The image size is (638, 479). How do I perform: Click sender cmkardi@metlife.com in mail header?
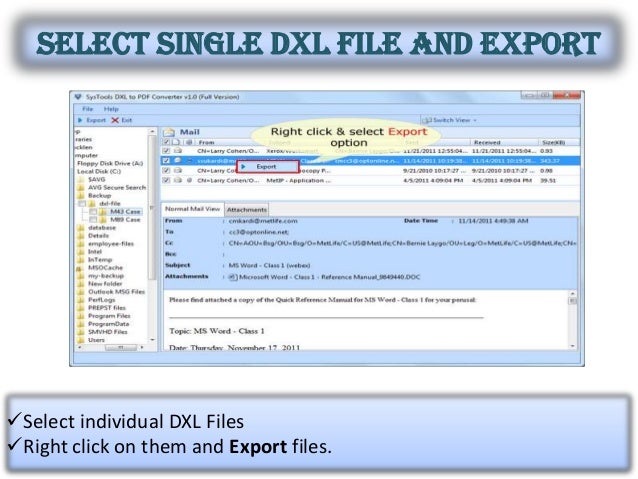263,221
